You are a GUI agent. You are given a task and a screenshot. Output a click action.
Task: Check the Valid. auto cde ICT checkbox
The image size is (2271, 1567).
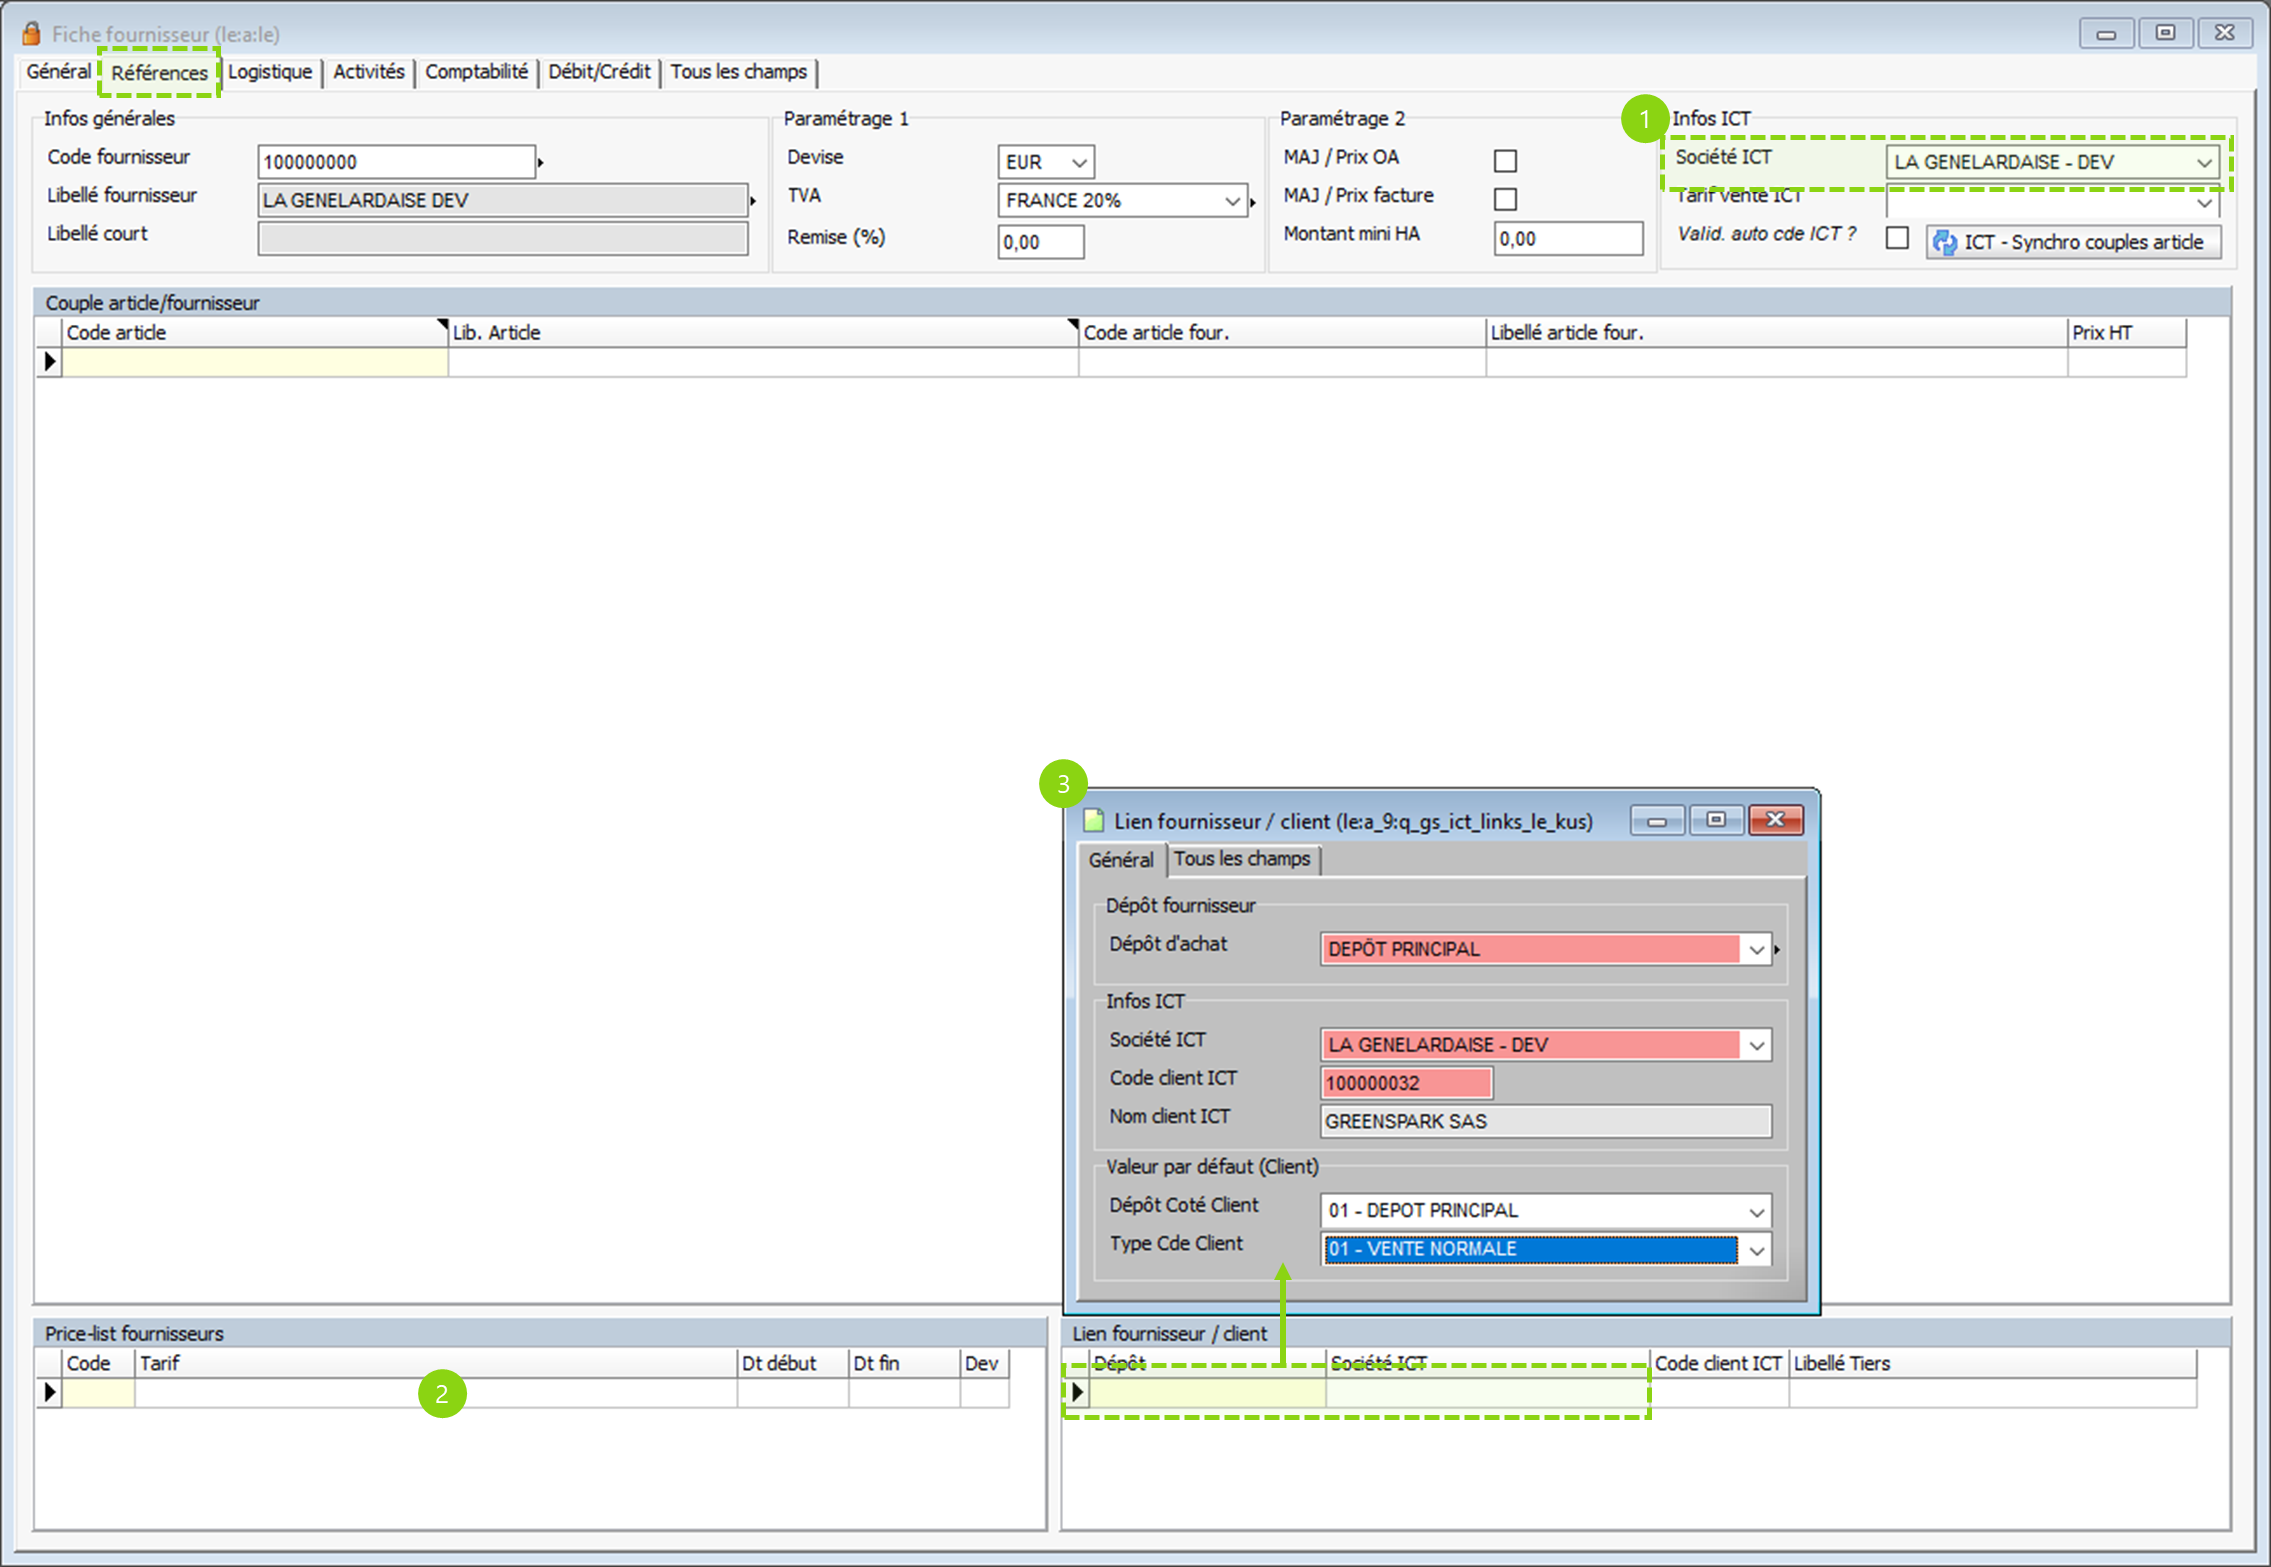point(1897,238)
